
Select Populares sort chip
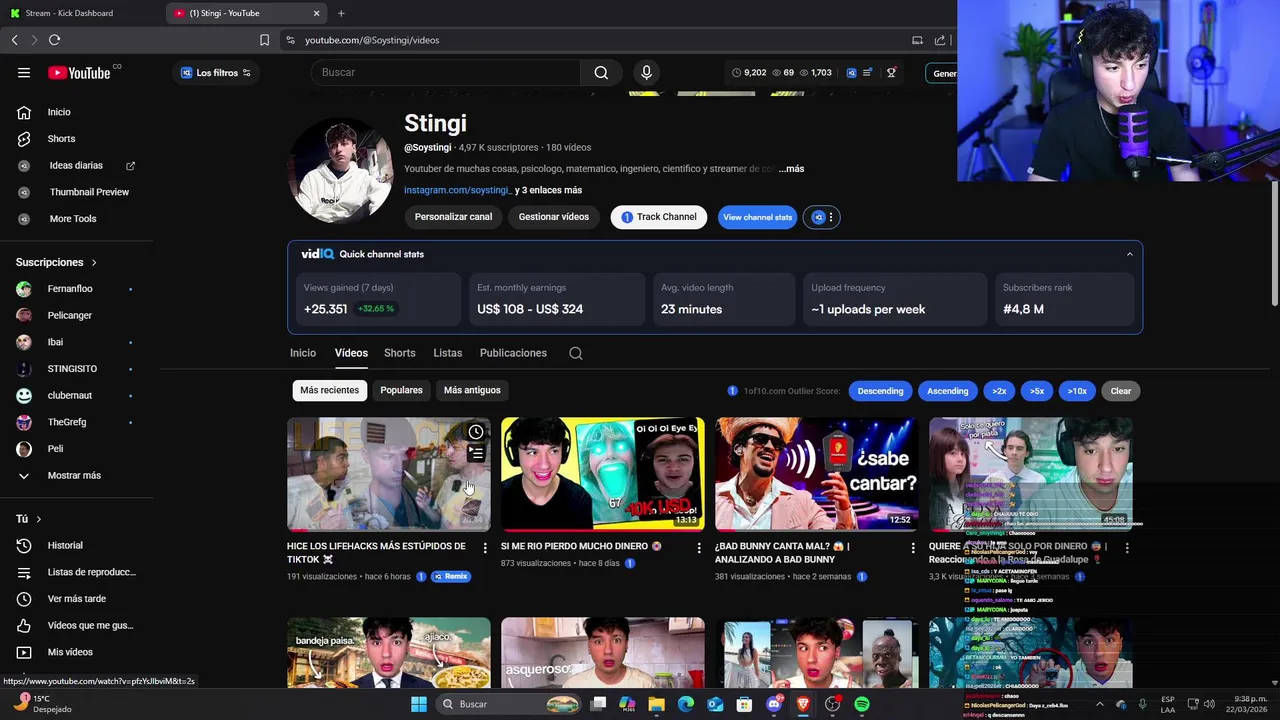(x=401, y=390)
